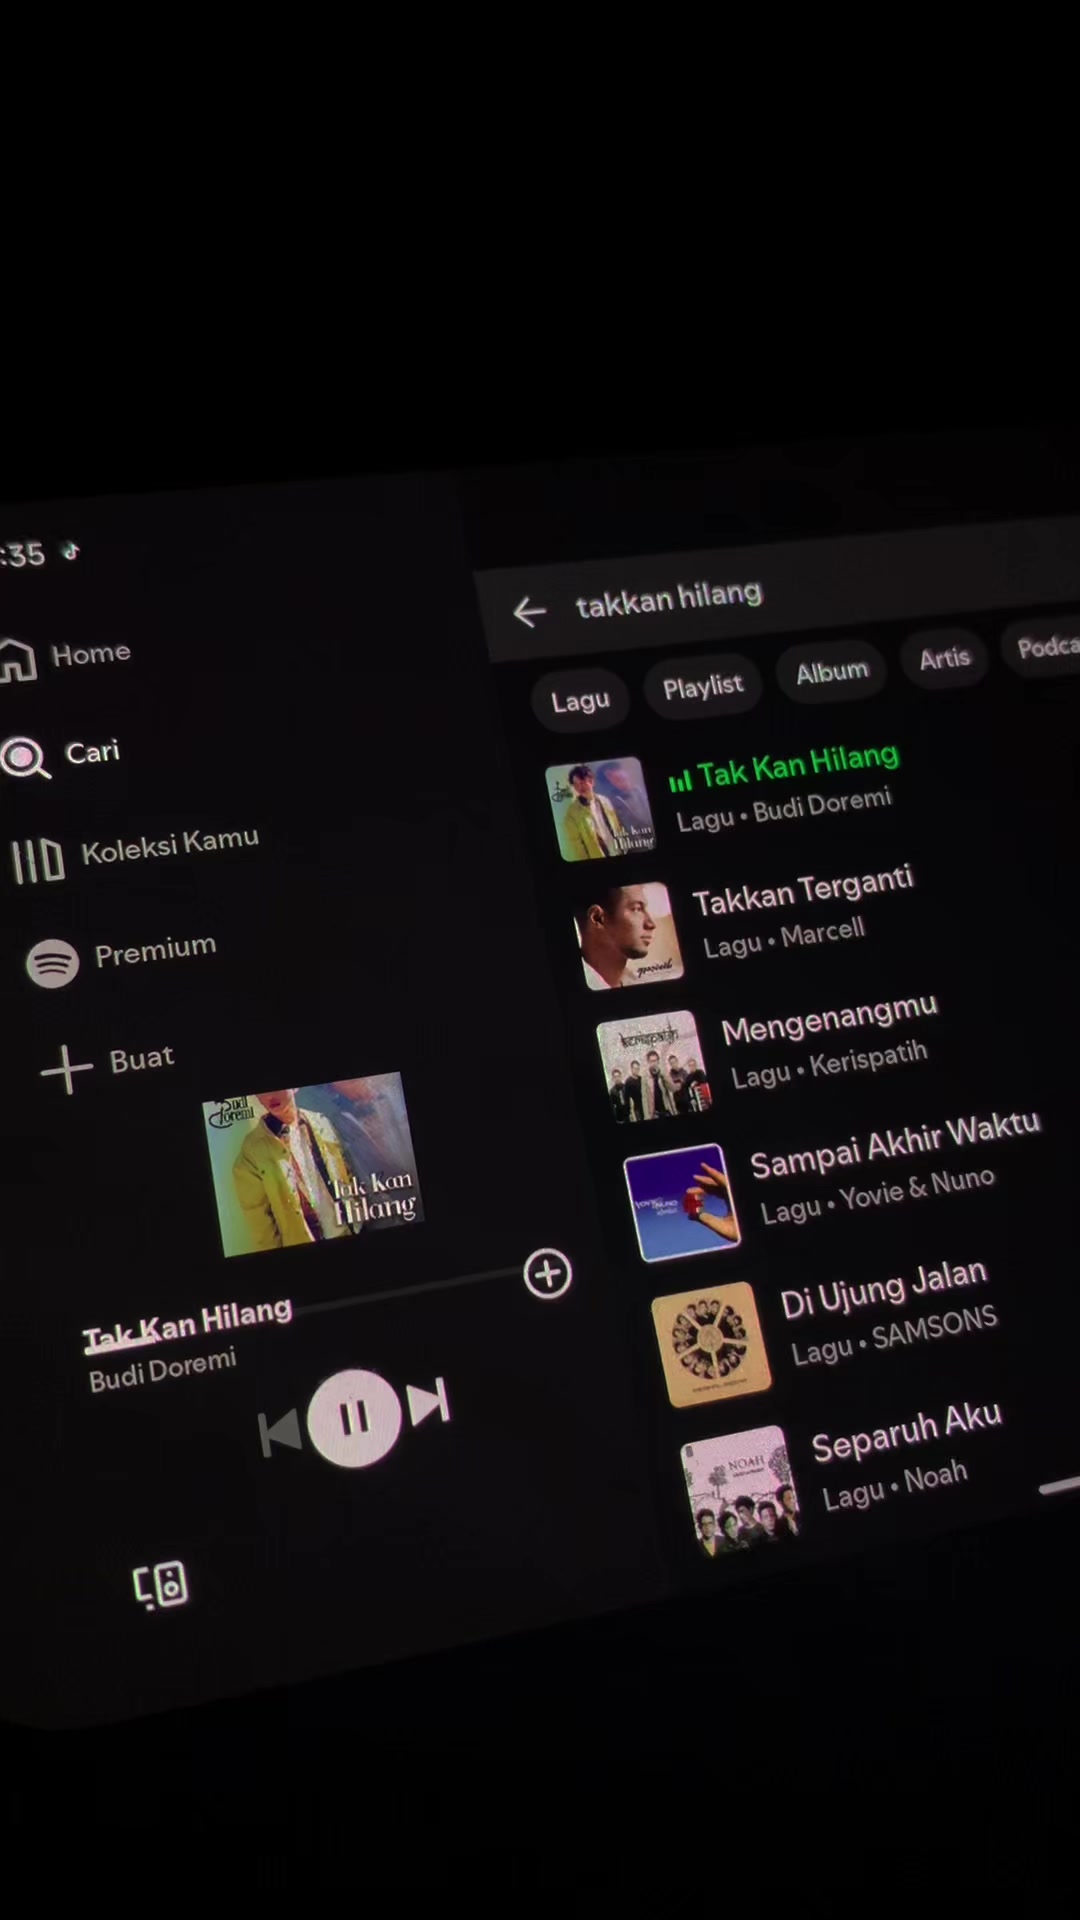The width and height of the screenshot is (1080, 1920).
Task: Filter results by Lagu
Action: pyautogui.click(x=580, y=701)
